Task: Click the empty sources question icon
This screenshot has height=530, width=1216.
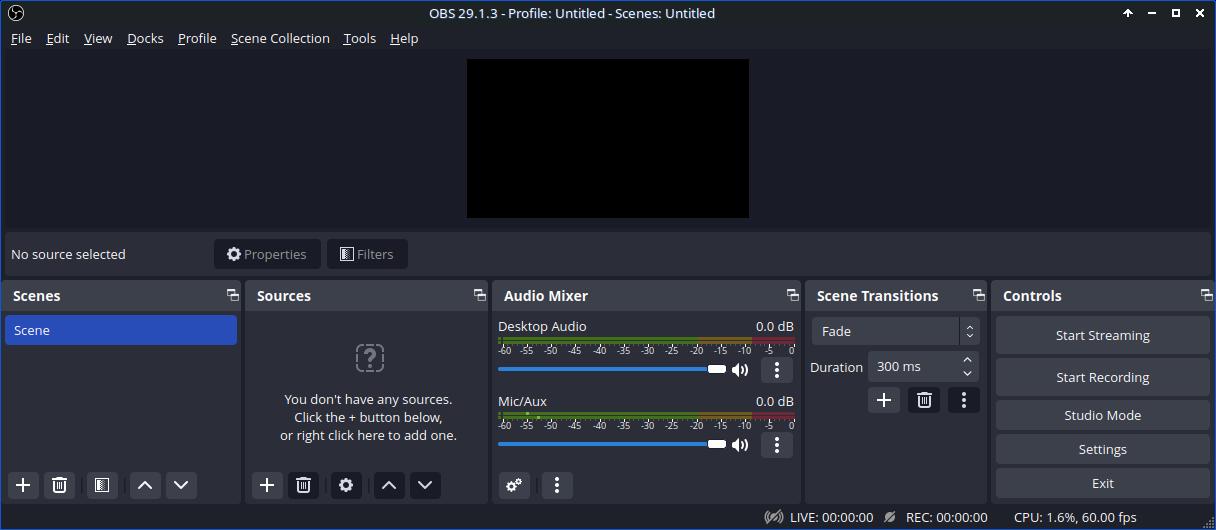Action: (x=369, y=358)
